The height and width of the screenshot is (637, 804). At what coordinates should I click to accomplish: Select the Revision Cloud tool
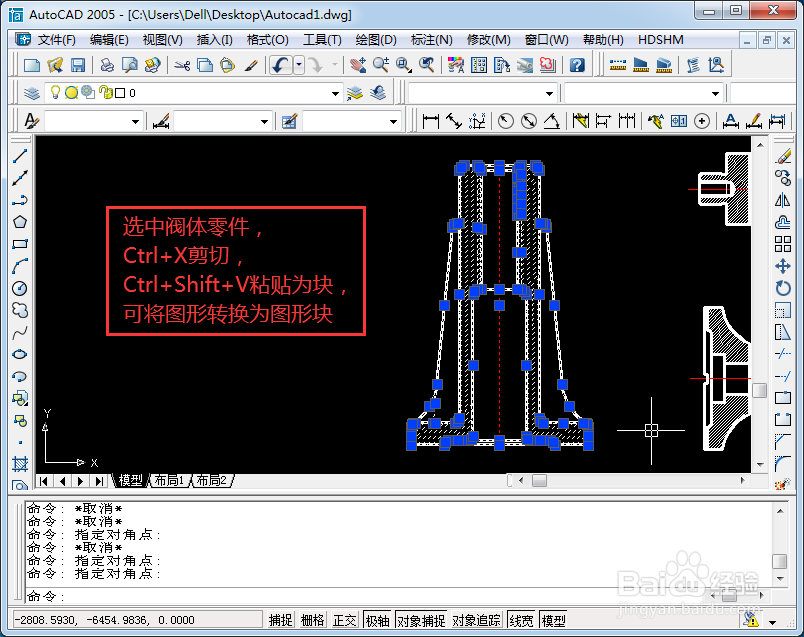click(x=19, y=310)
